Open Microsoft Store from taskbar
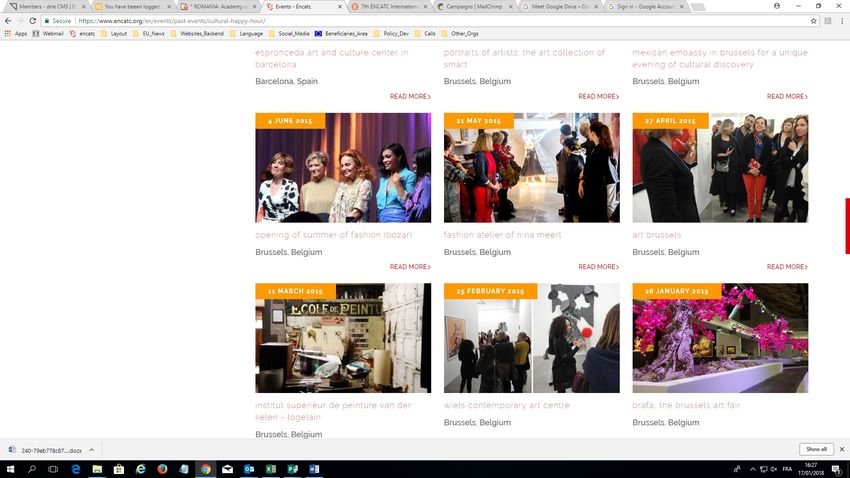Viewport: 850px width, 478px height. [119, 469]
